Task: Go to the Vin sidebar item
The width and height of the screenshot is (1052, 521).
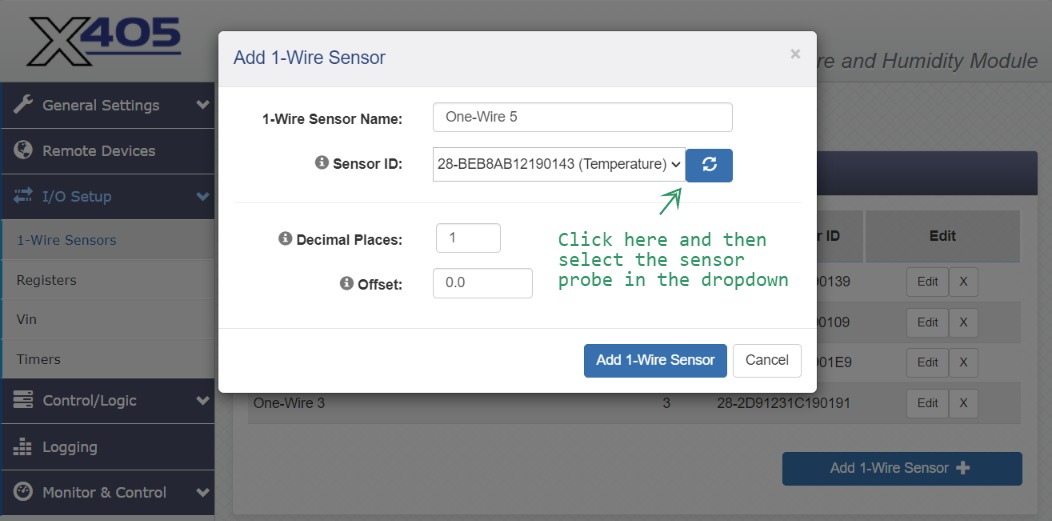Action: [26, 320]
